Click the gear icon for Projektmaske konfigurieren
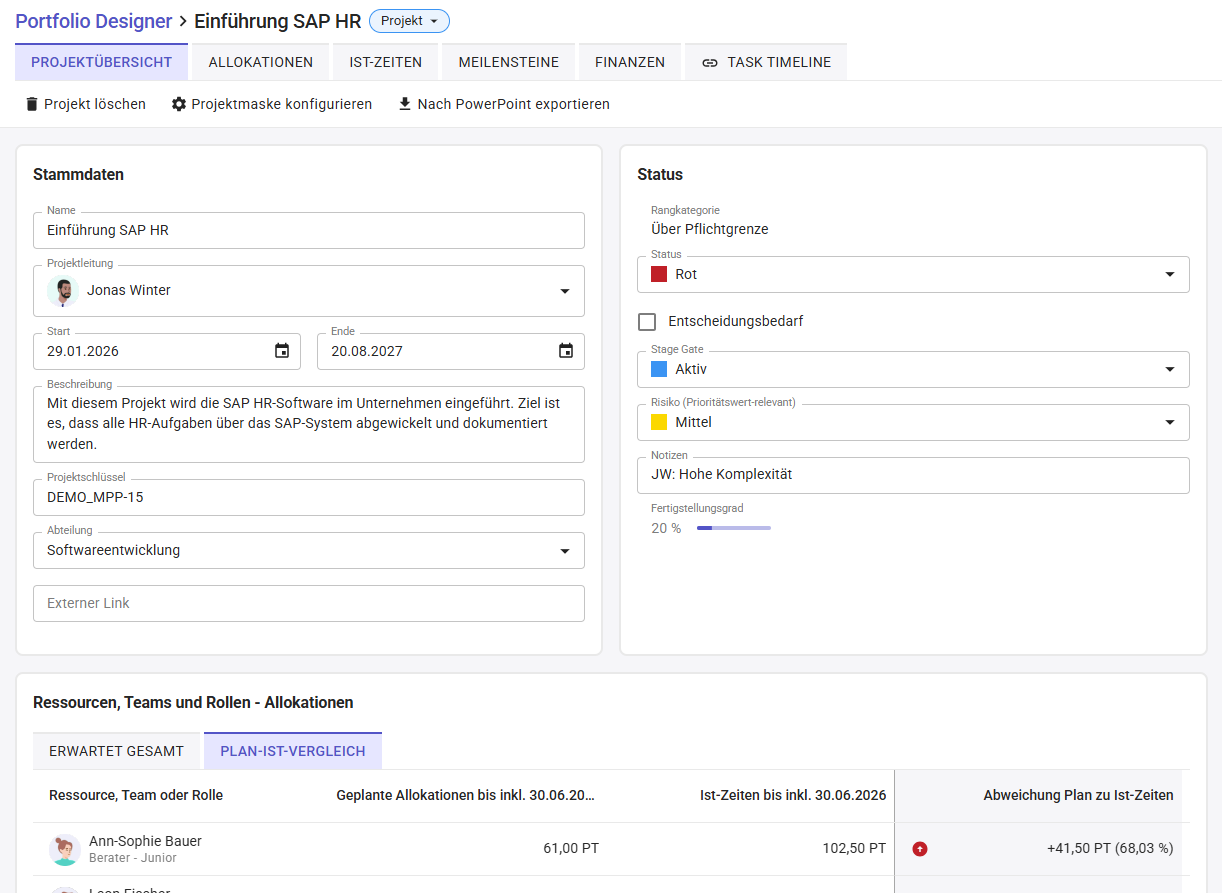This screenshot has width=1222, height=893. 179,104
